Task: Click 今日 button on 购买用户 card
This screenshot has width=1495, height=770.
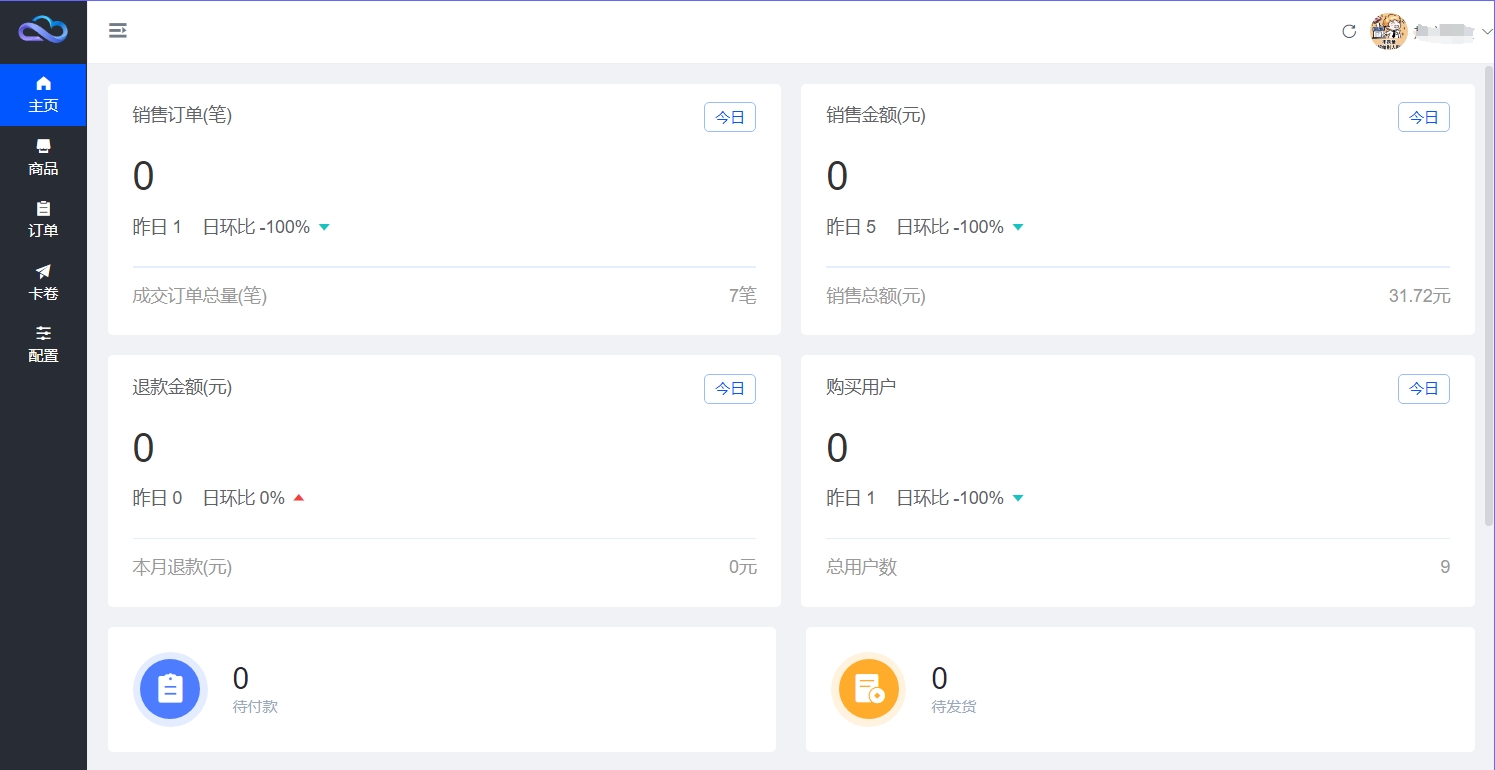Action: [1423, 388]
